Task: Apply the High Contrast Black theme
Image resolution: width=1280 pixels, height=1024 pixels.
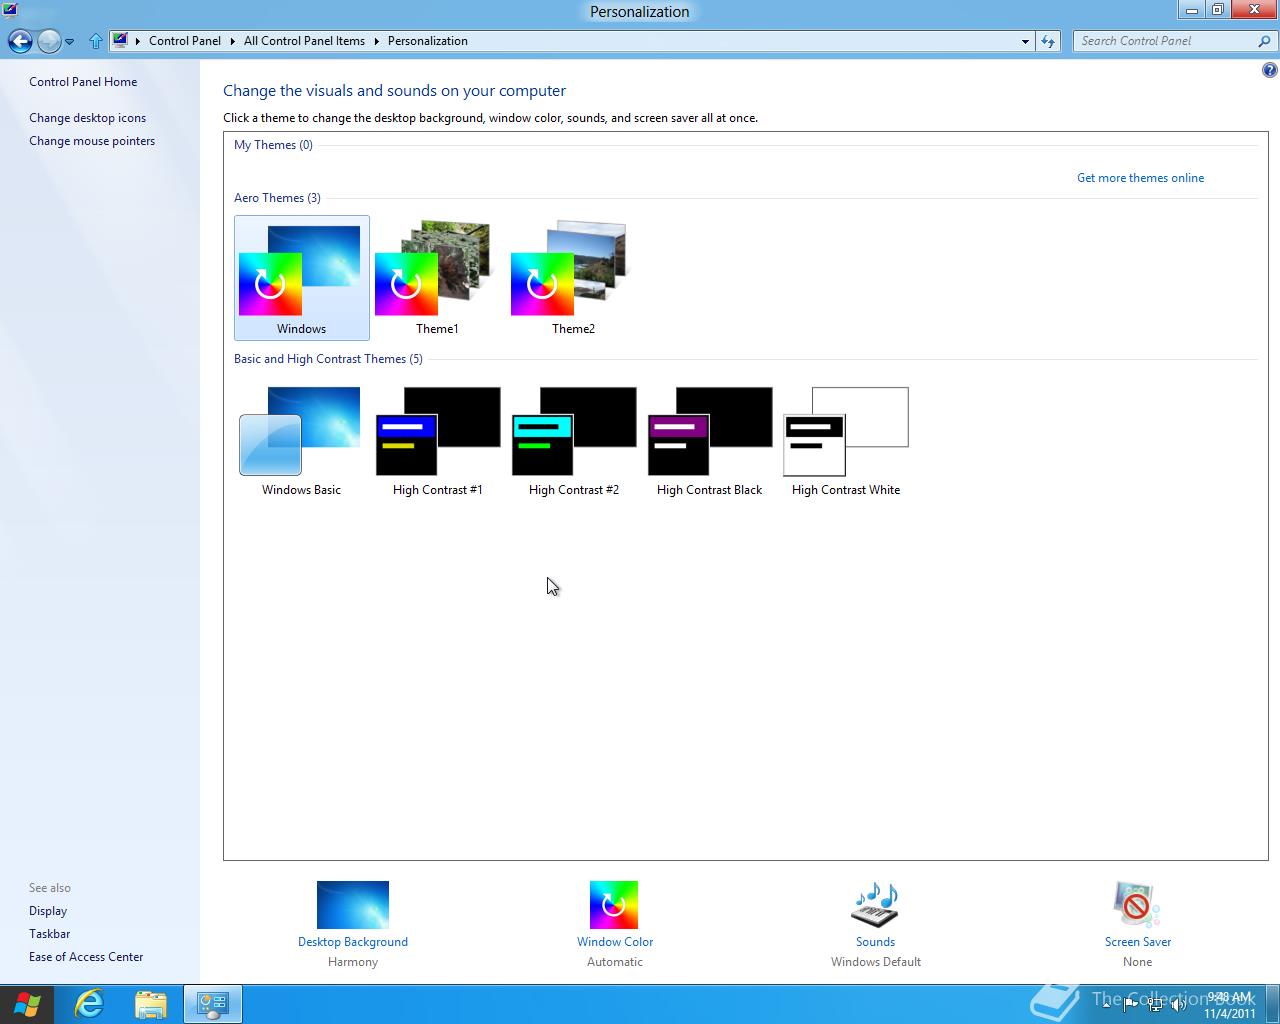Action: coord(709,440)
